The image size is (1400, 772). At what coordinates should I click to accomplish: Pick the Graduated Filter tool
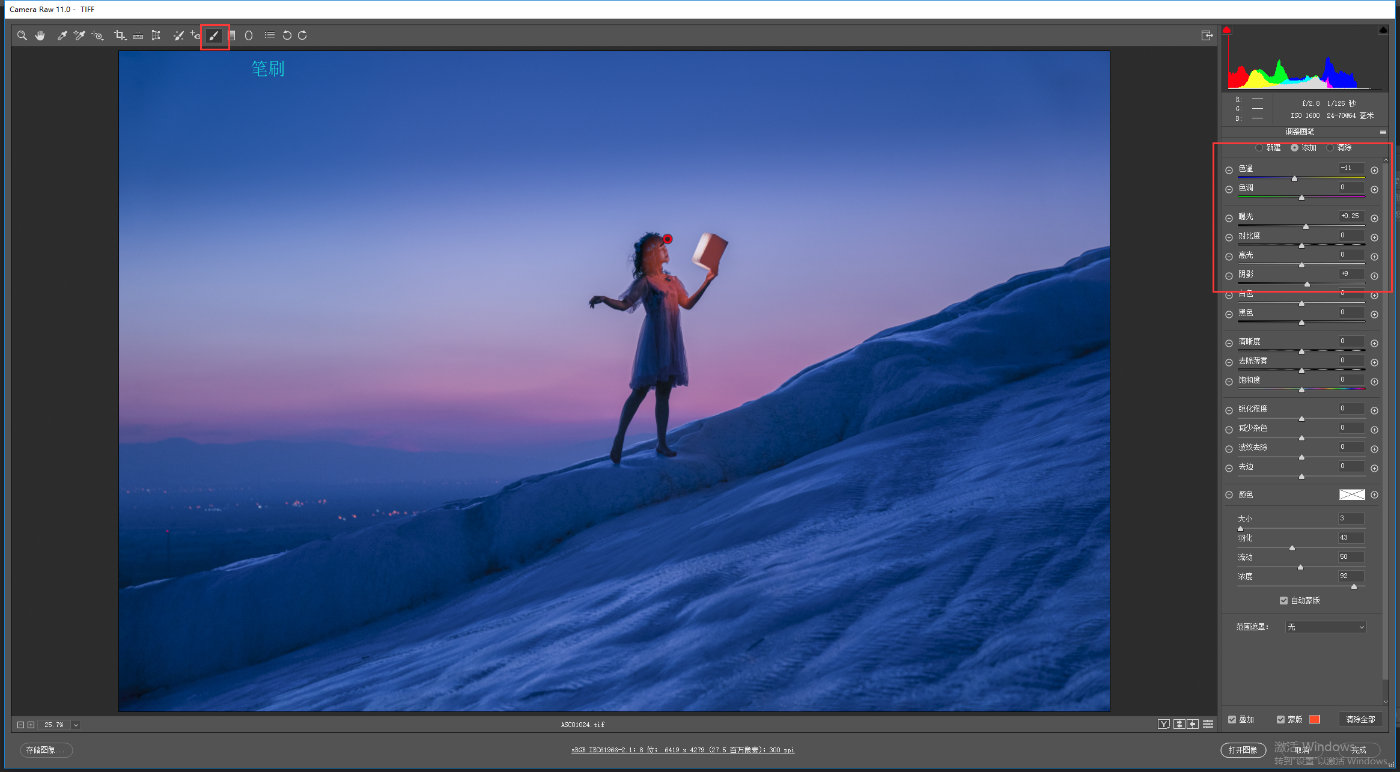pos(232,36)
